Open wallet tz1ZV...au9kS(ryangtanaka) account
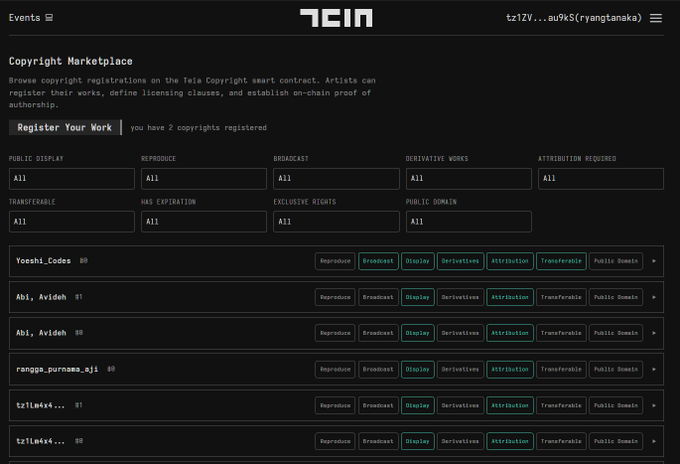This screenshot has width=680, height=464. click(x=574, y=18)
